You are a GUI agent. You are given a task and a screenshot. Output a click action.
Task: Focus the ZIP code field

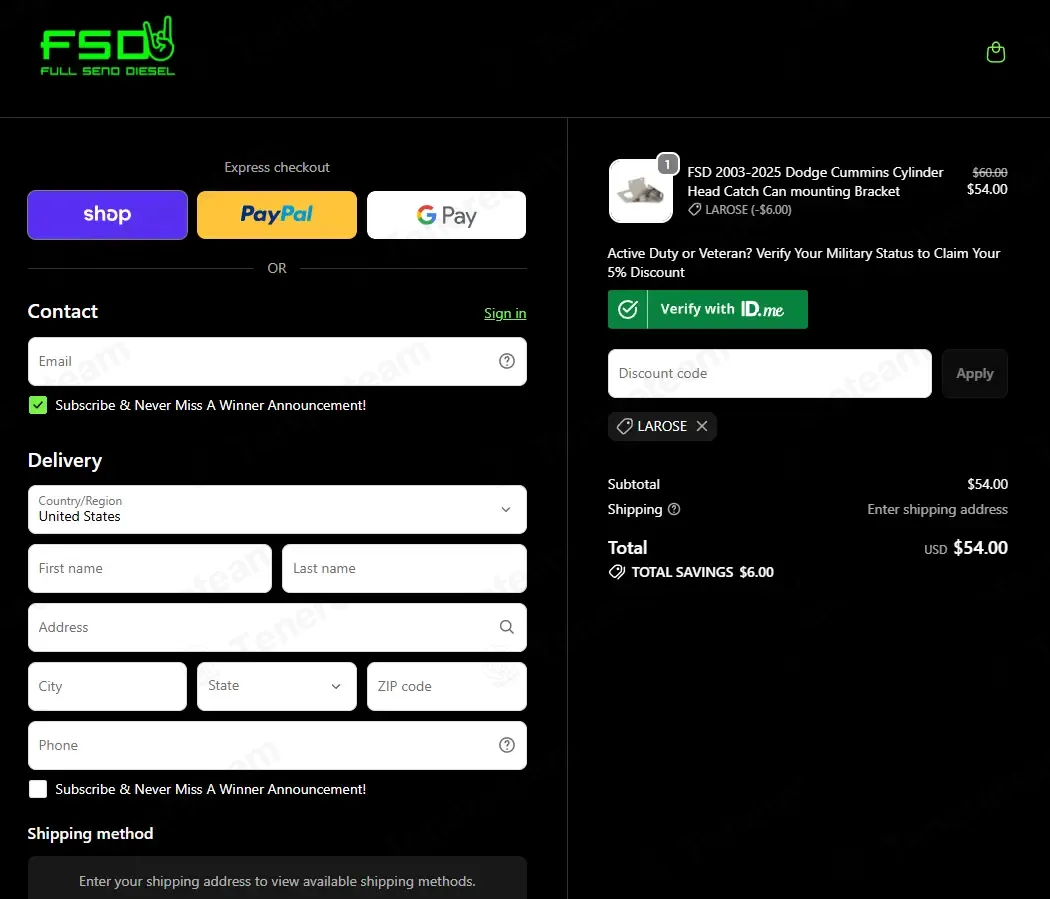coord(447,686)
